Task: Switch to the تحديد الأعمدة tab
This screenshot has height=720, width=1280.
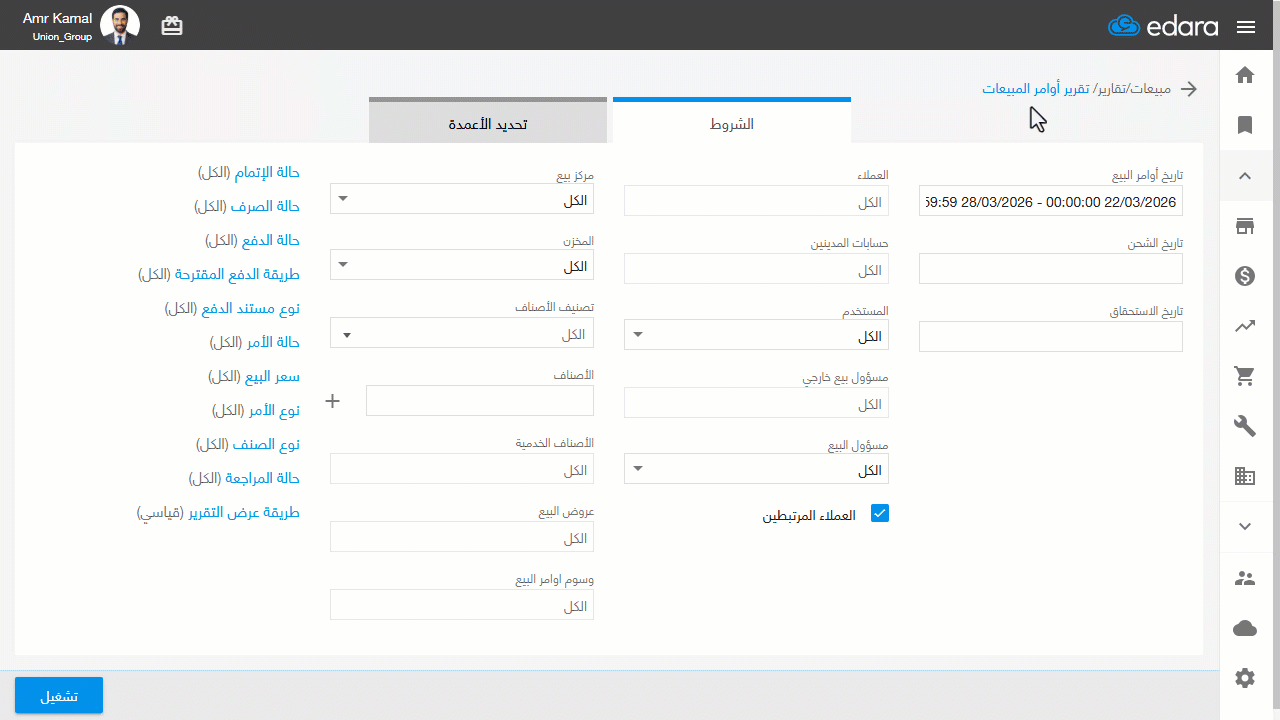Action: coord(487,123)
